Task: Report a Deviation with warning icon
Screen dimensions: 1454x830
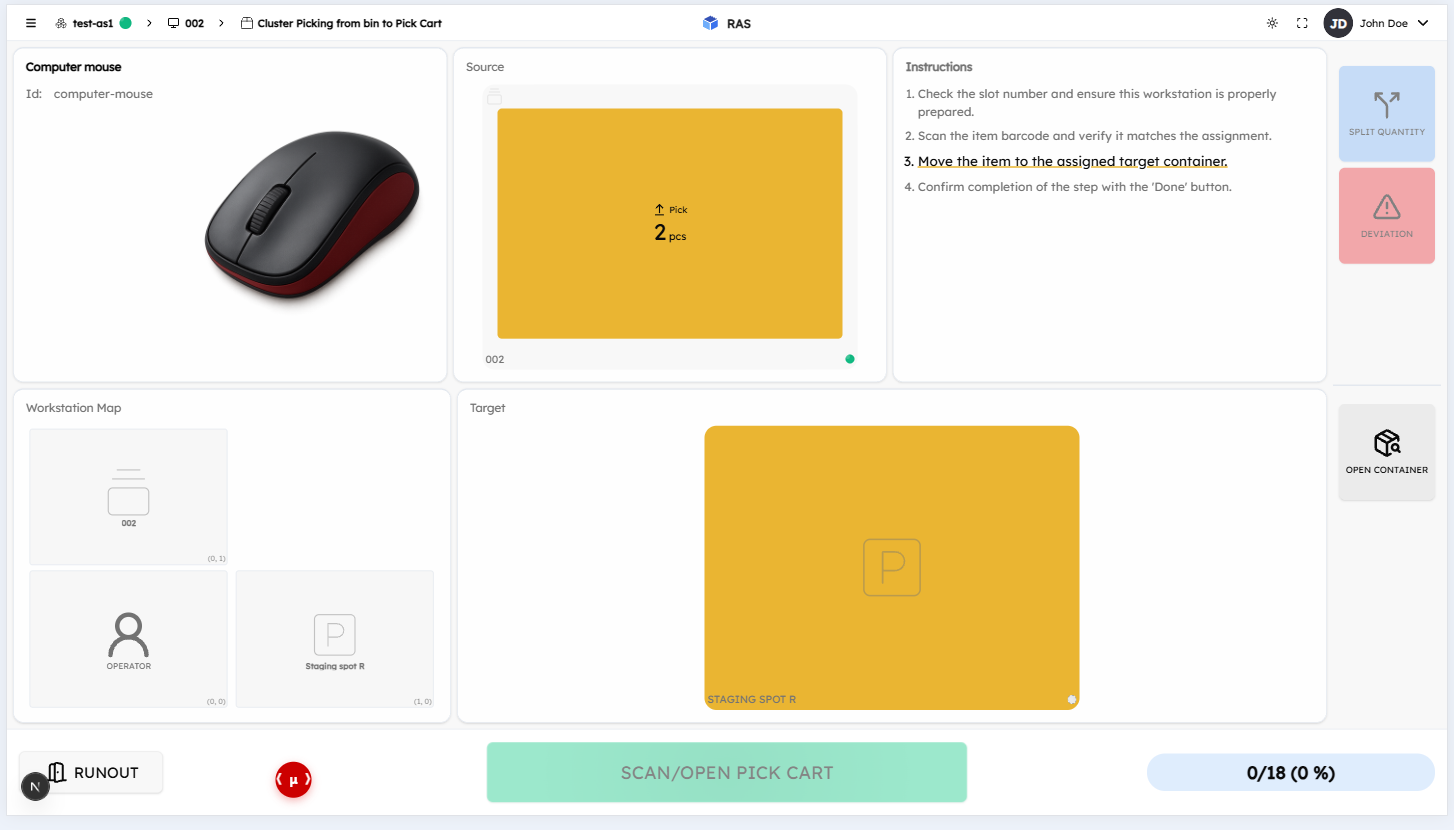Action: [x=1387, y=216]
